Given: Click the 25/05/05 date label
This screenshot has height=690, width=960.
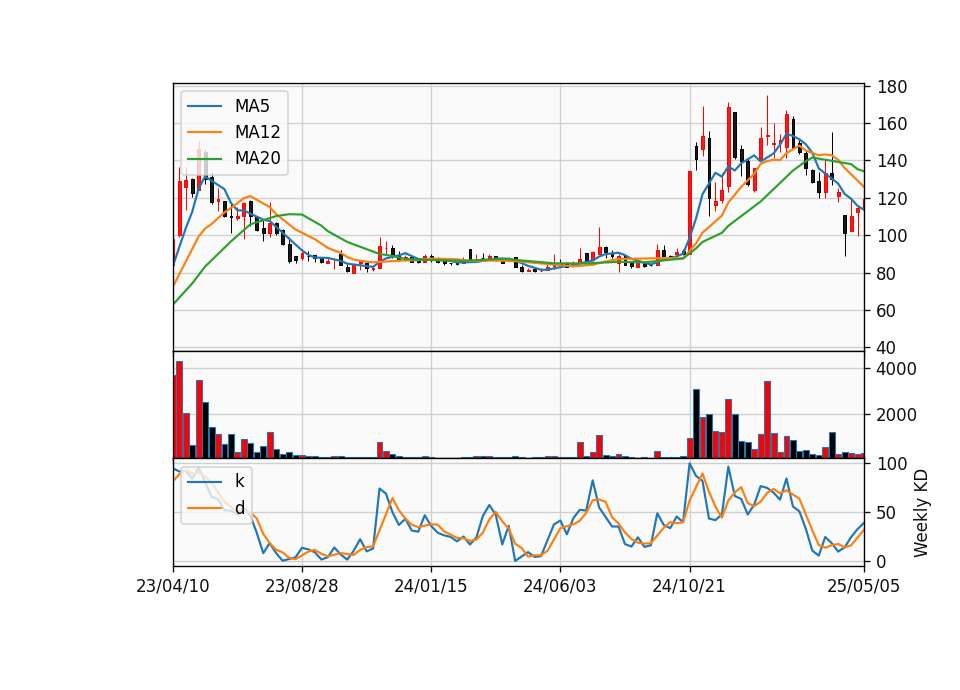Looking at the screenshot, I should click(864, 586).
